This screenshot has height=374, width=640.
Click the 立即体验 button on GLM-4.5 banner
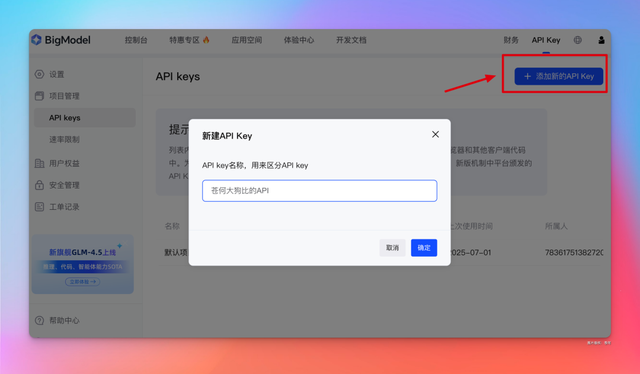coord(82,282)
